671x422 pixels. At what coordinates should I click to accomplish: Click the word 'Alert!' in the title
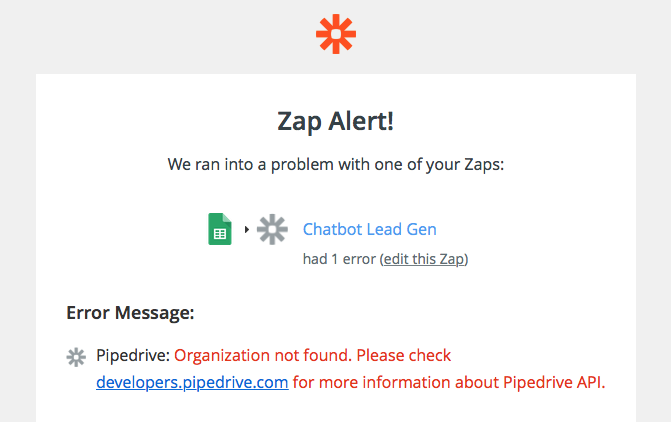point(361,121)
